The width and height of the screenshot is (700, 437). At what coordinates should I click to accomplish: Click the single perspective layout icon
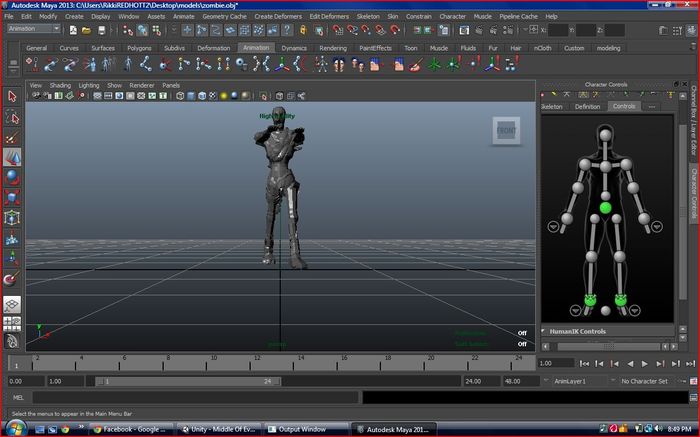[x=12, y=305]
